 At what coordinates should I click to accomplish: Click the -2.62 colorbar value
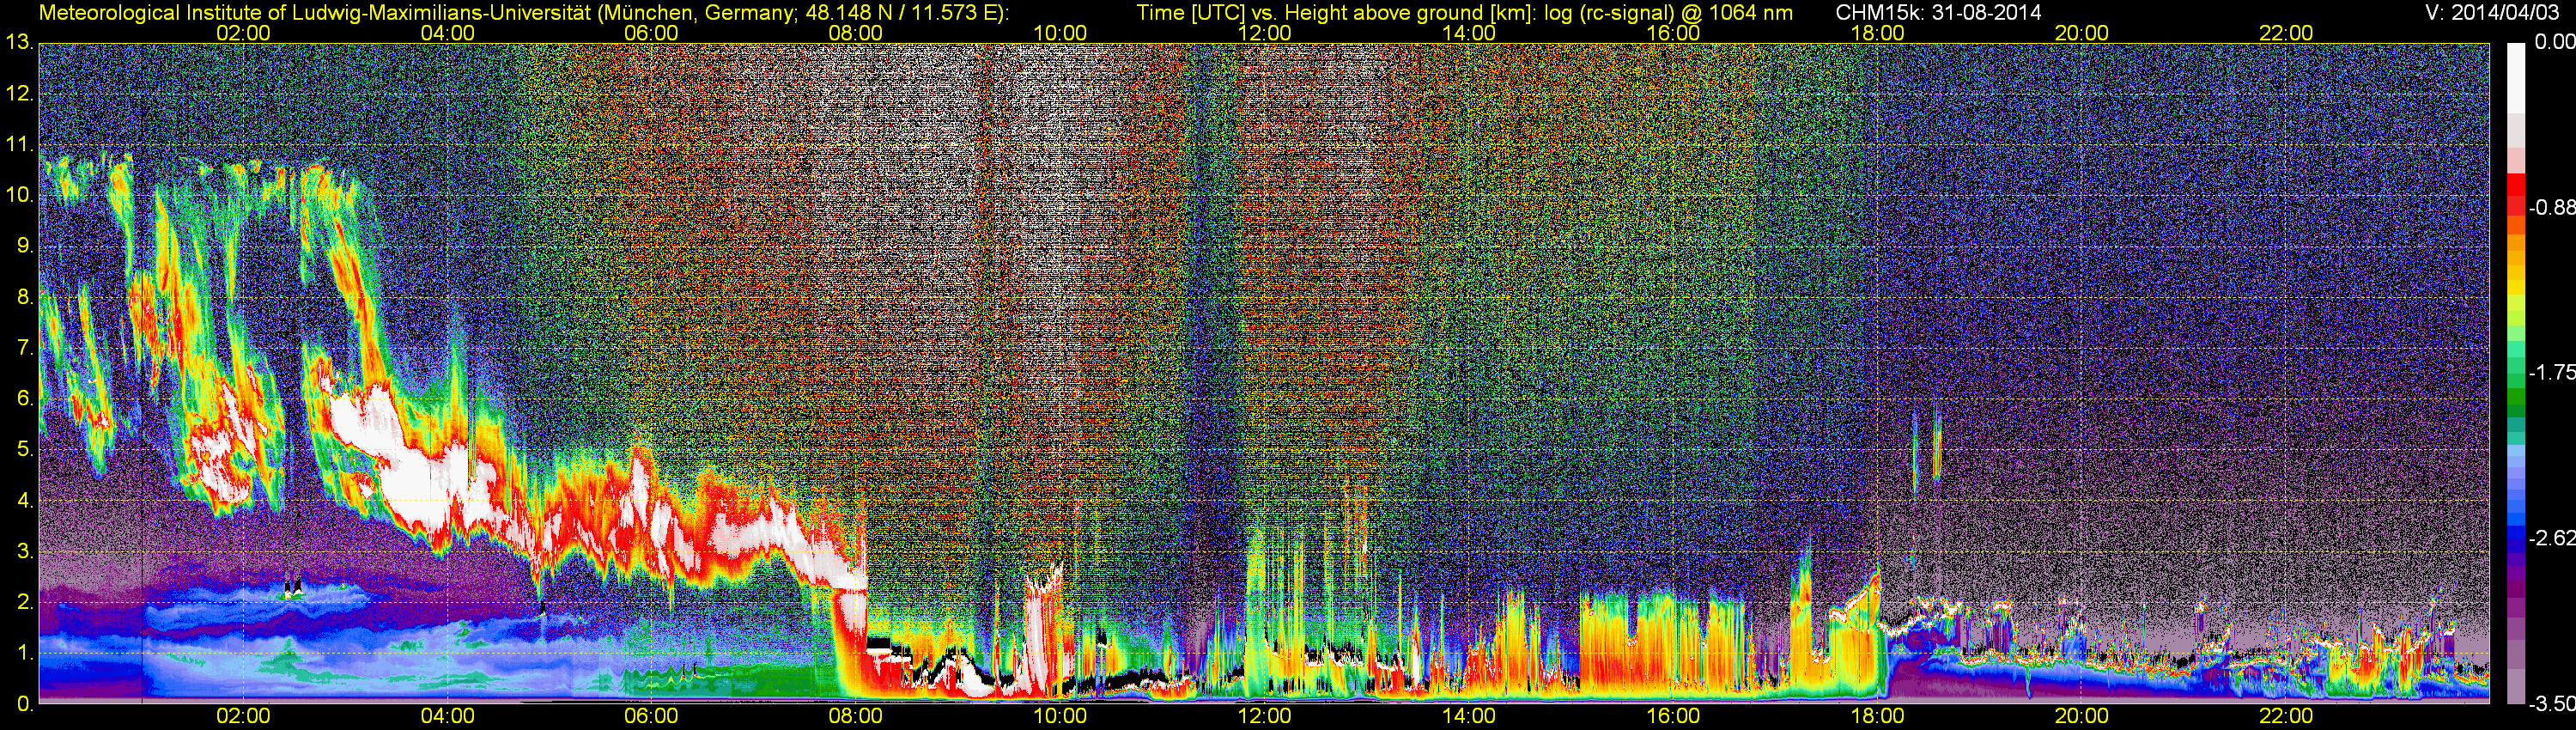[2551, 538]
